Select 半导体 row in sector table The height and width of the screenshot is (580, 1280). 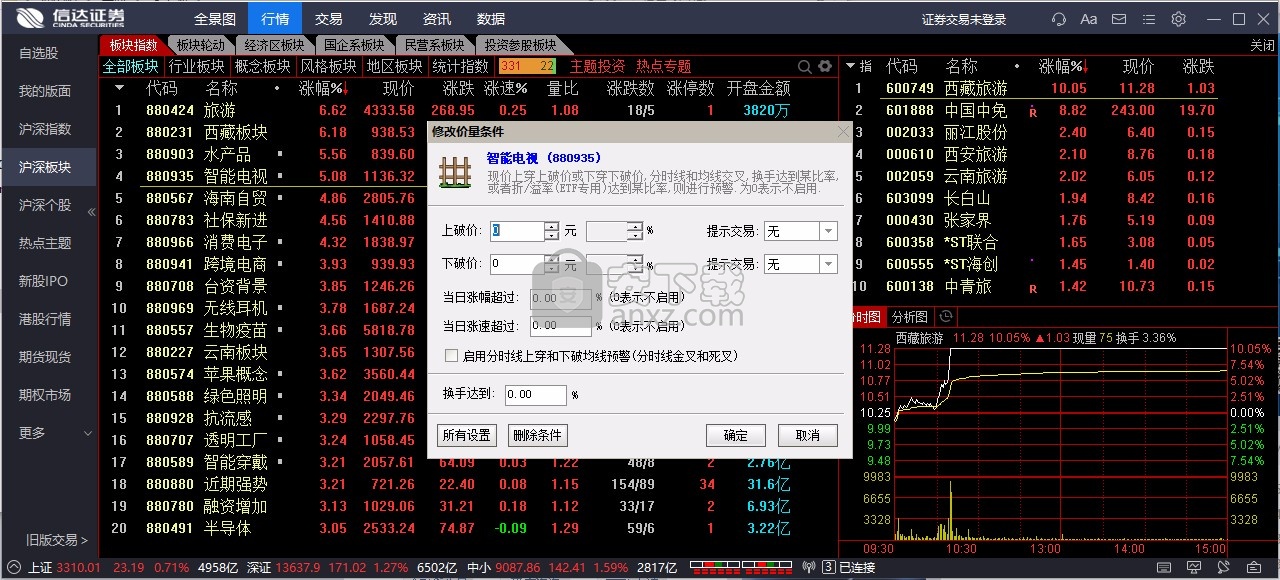pyautogui.click(x=467, y=528)
